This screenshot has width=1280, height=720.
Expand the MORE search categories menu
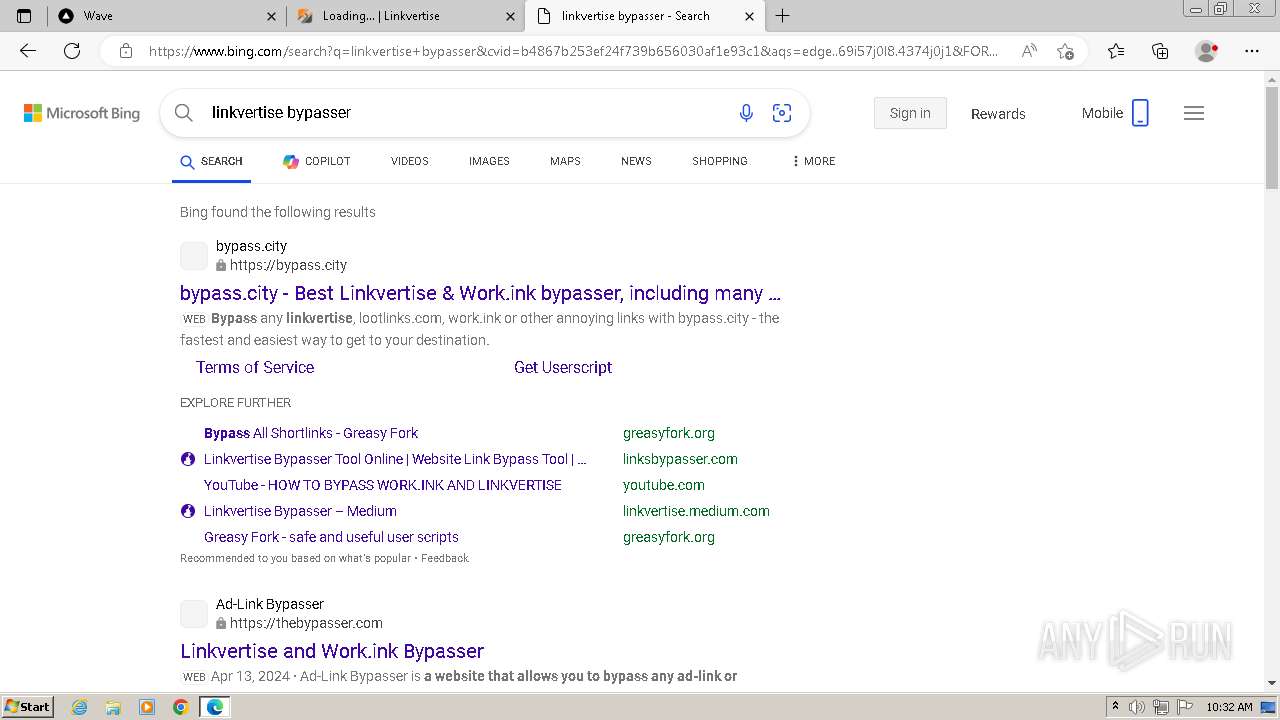point(813,161)
